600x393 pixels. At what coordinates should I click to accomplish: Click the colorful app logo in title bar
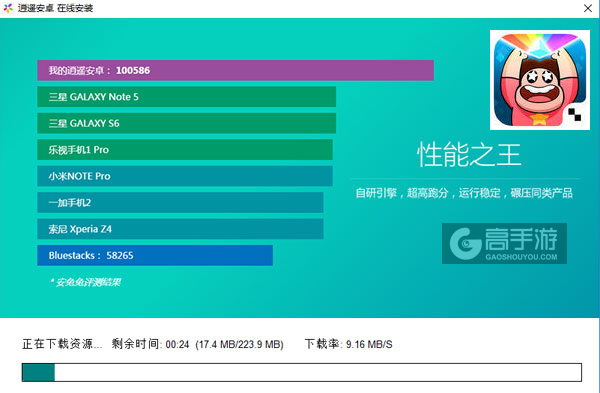[8, 8]
